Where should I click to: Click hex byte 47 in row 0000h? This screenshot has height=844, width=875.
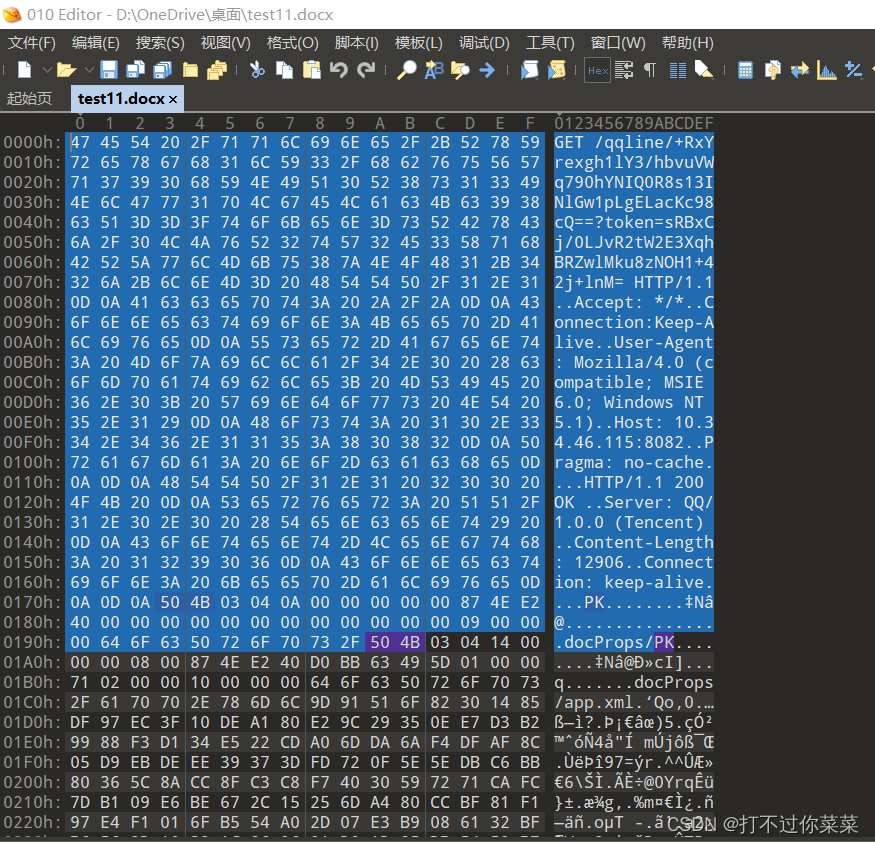pos(80,142)
